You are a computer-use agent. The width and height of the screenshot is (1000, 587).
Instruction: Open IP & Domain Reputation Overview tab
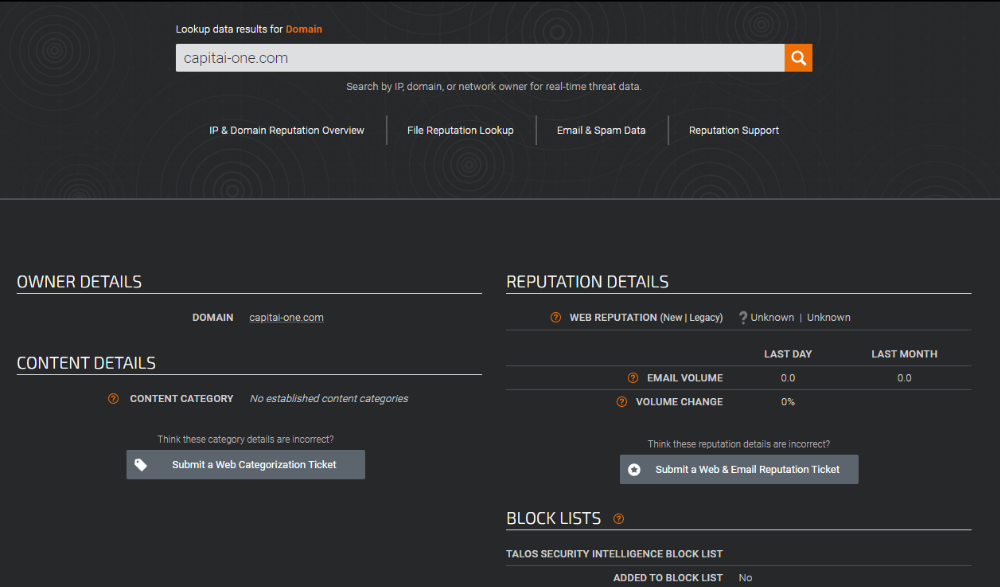tap(286, 130)
